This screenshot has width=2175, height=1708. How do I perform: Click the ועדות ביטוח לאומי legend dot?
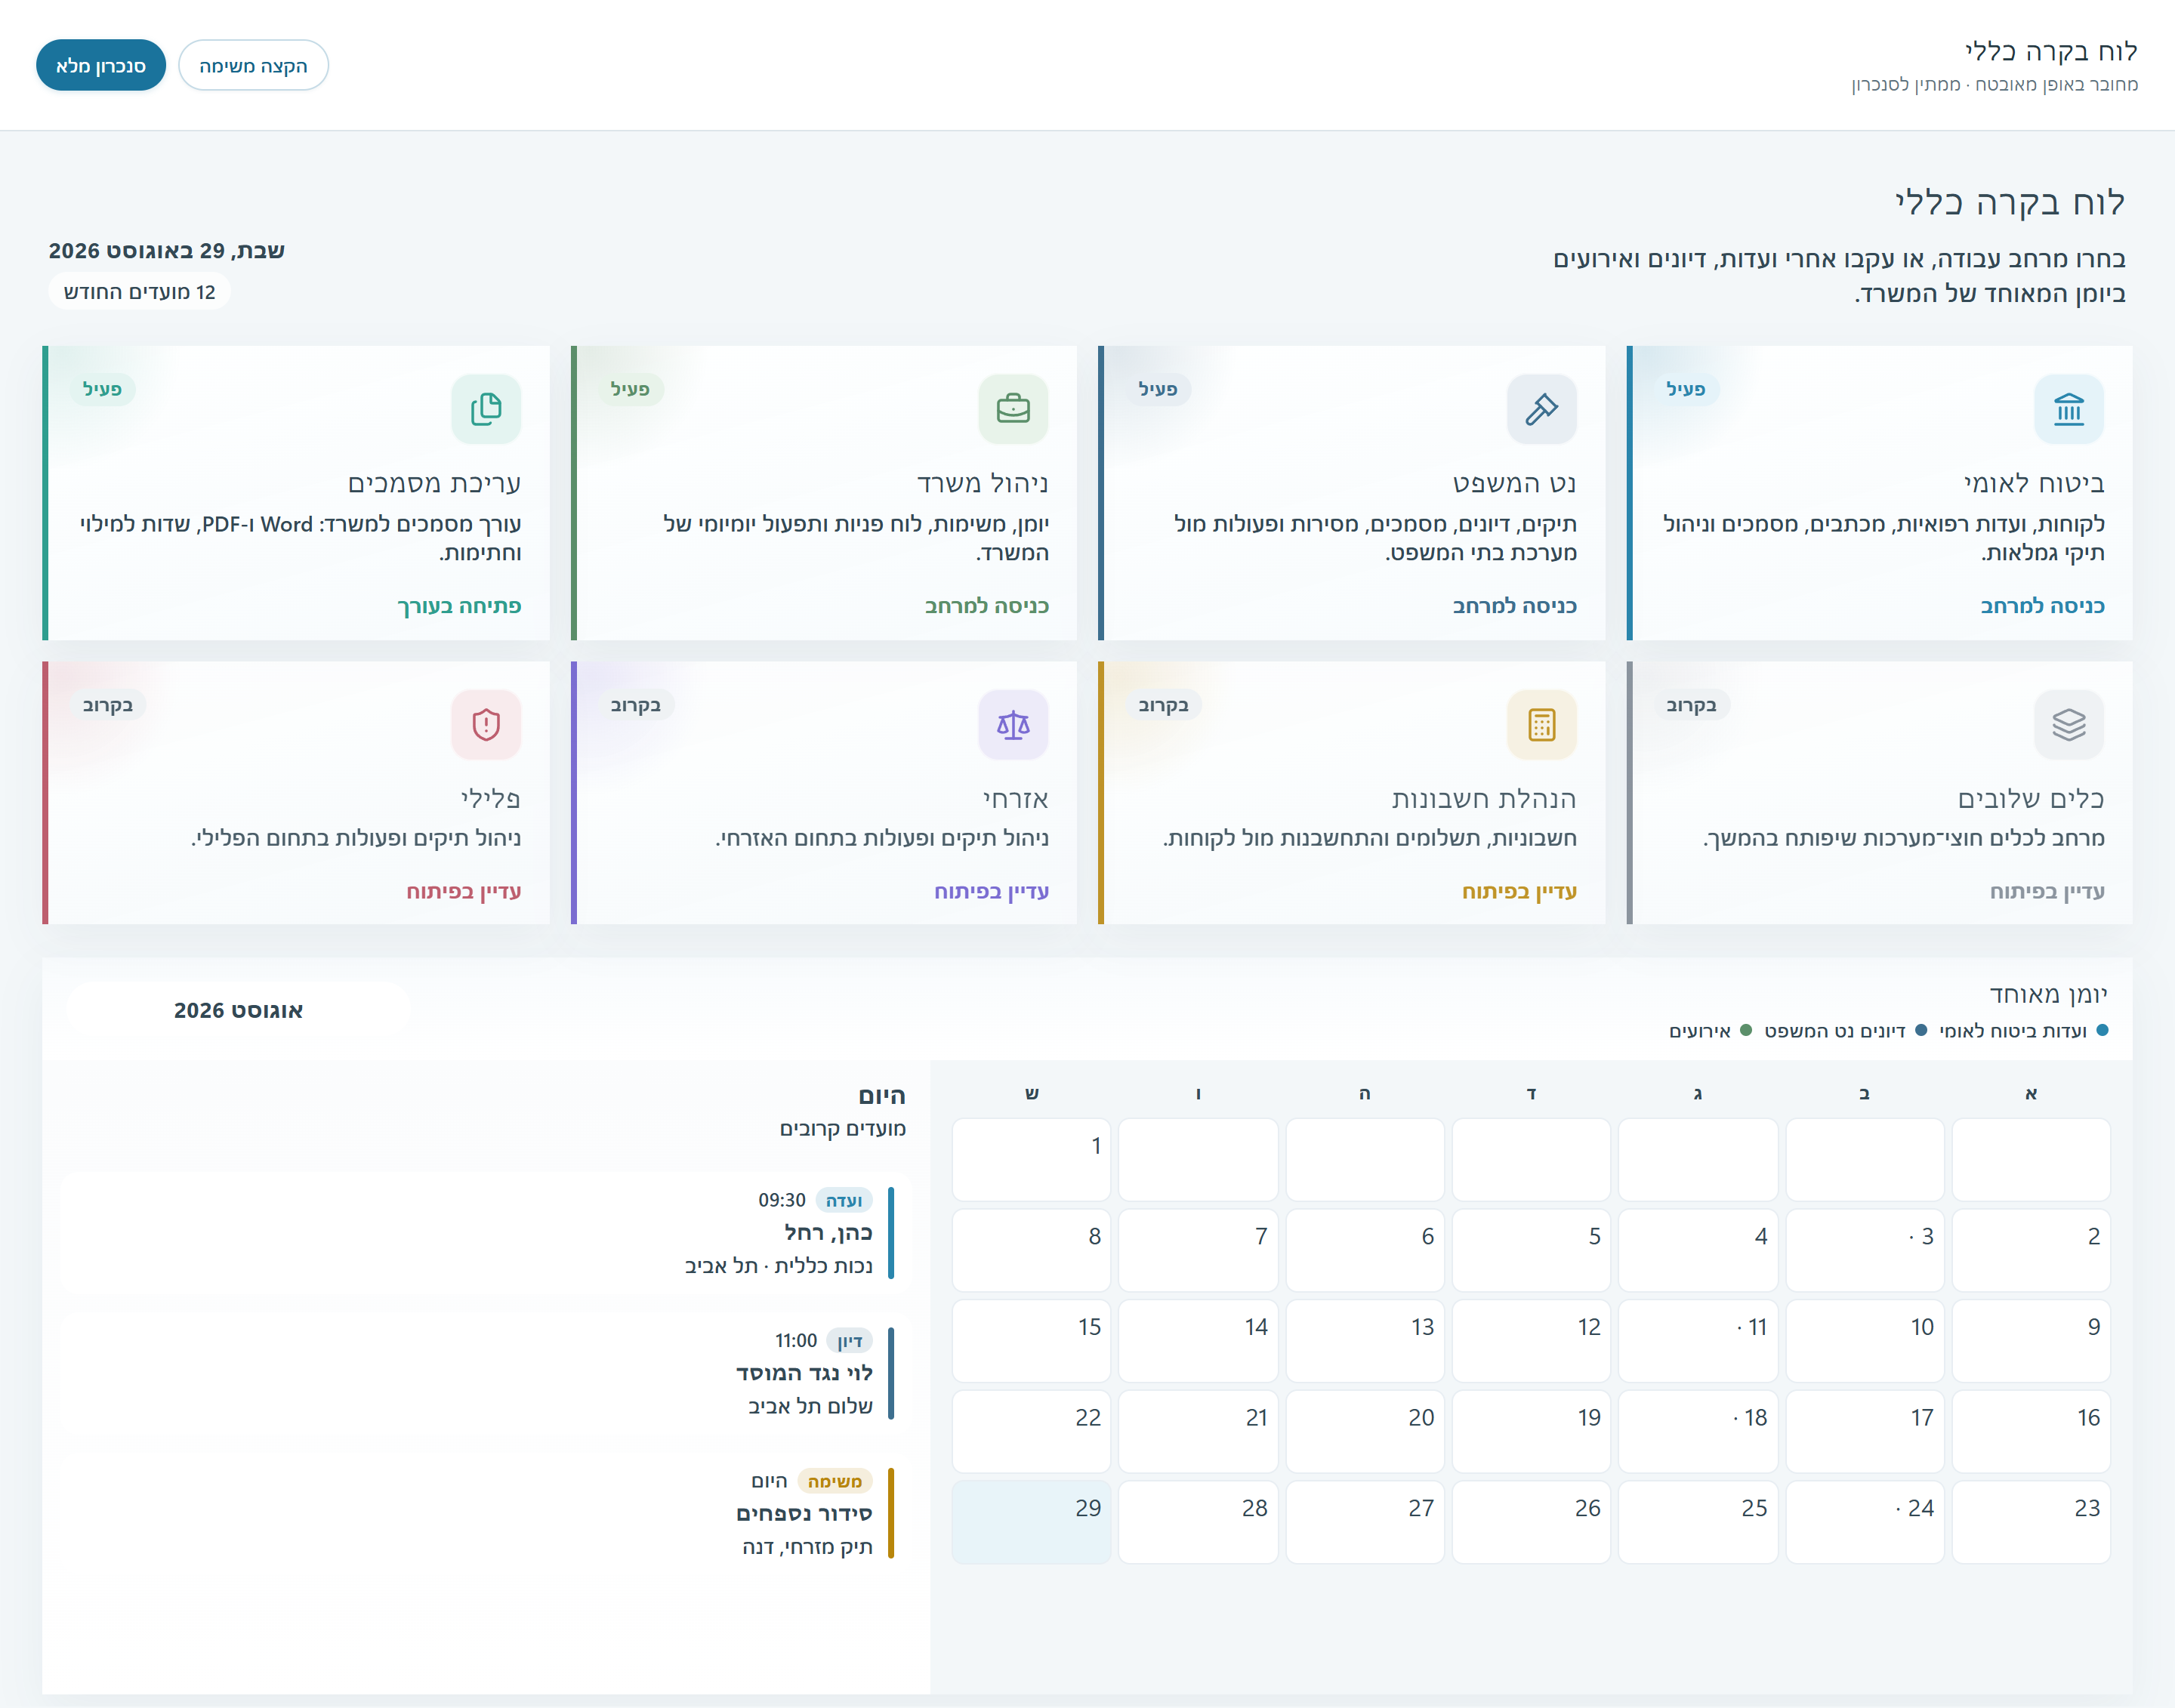[x=2102, y=1030]
